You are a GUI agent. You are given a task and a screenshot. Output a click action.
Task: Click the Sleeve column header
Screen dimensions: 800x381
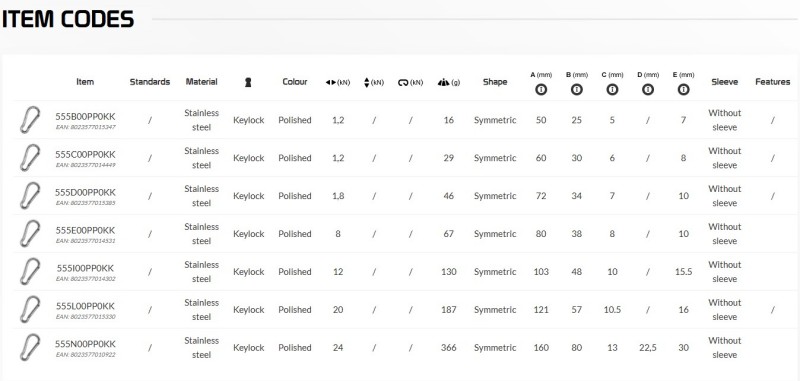[x=724, y=82]
